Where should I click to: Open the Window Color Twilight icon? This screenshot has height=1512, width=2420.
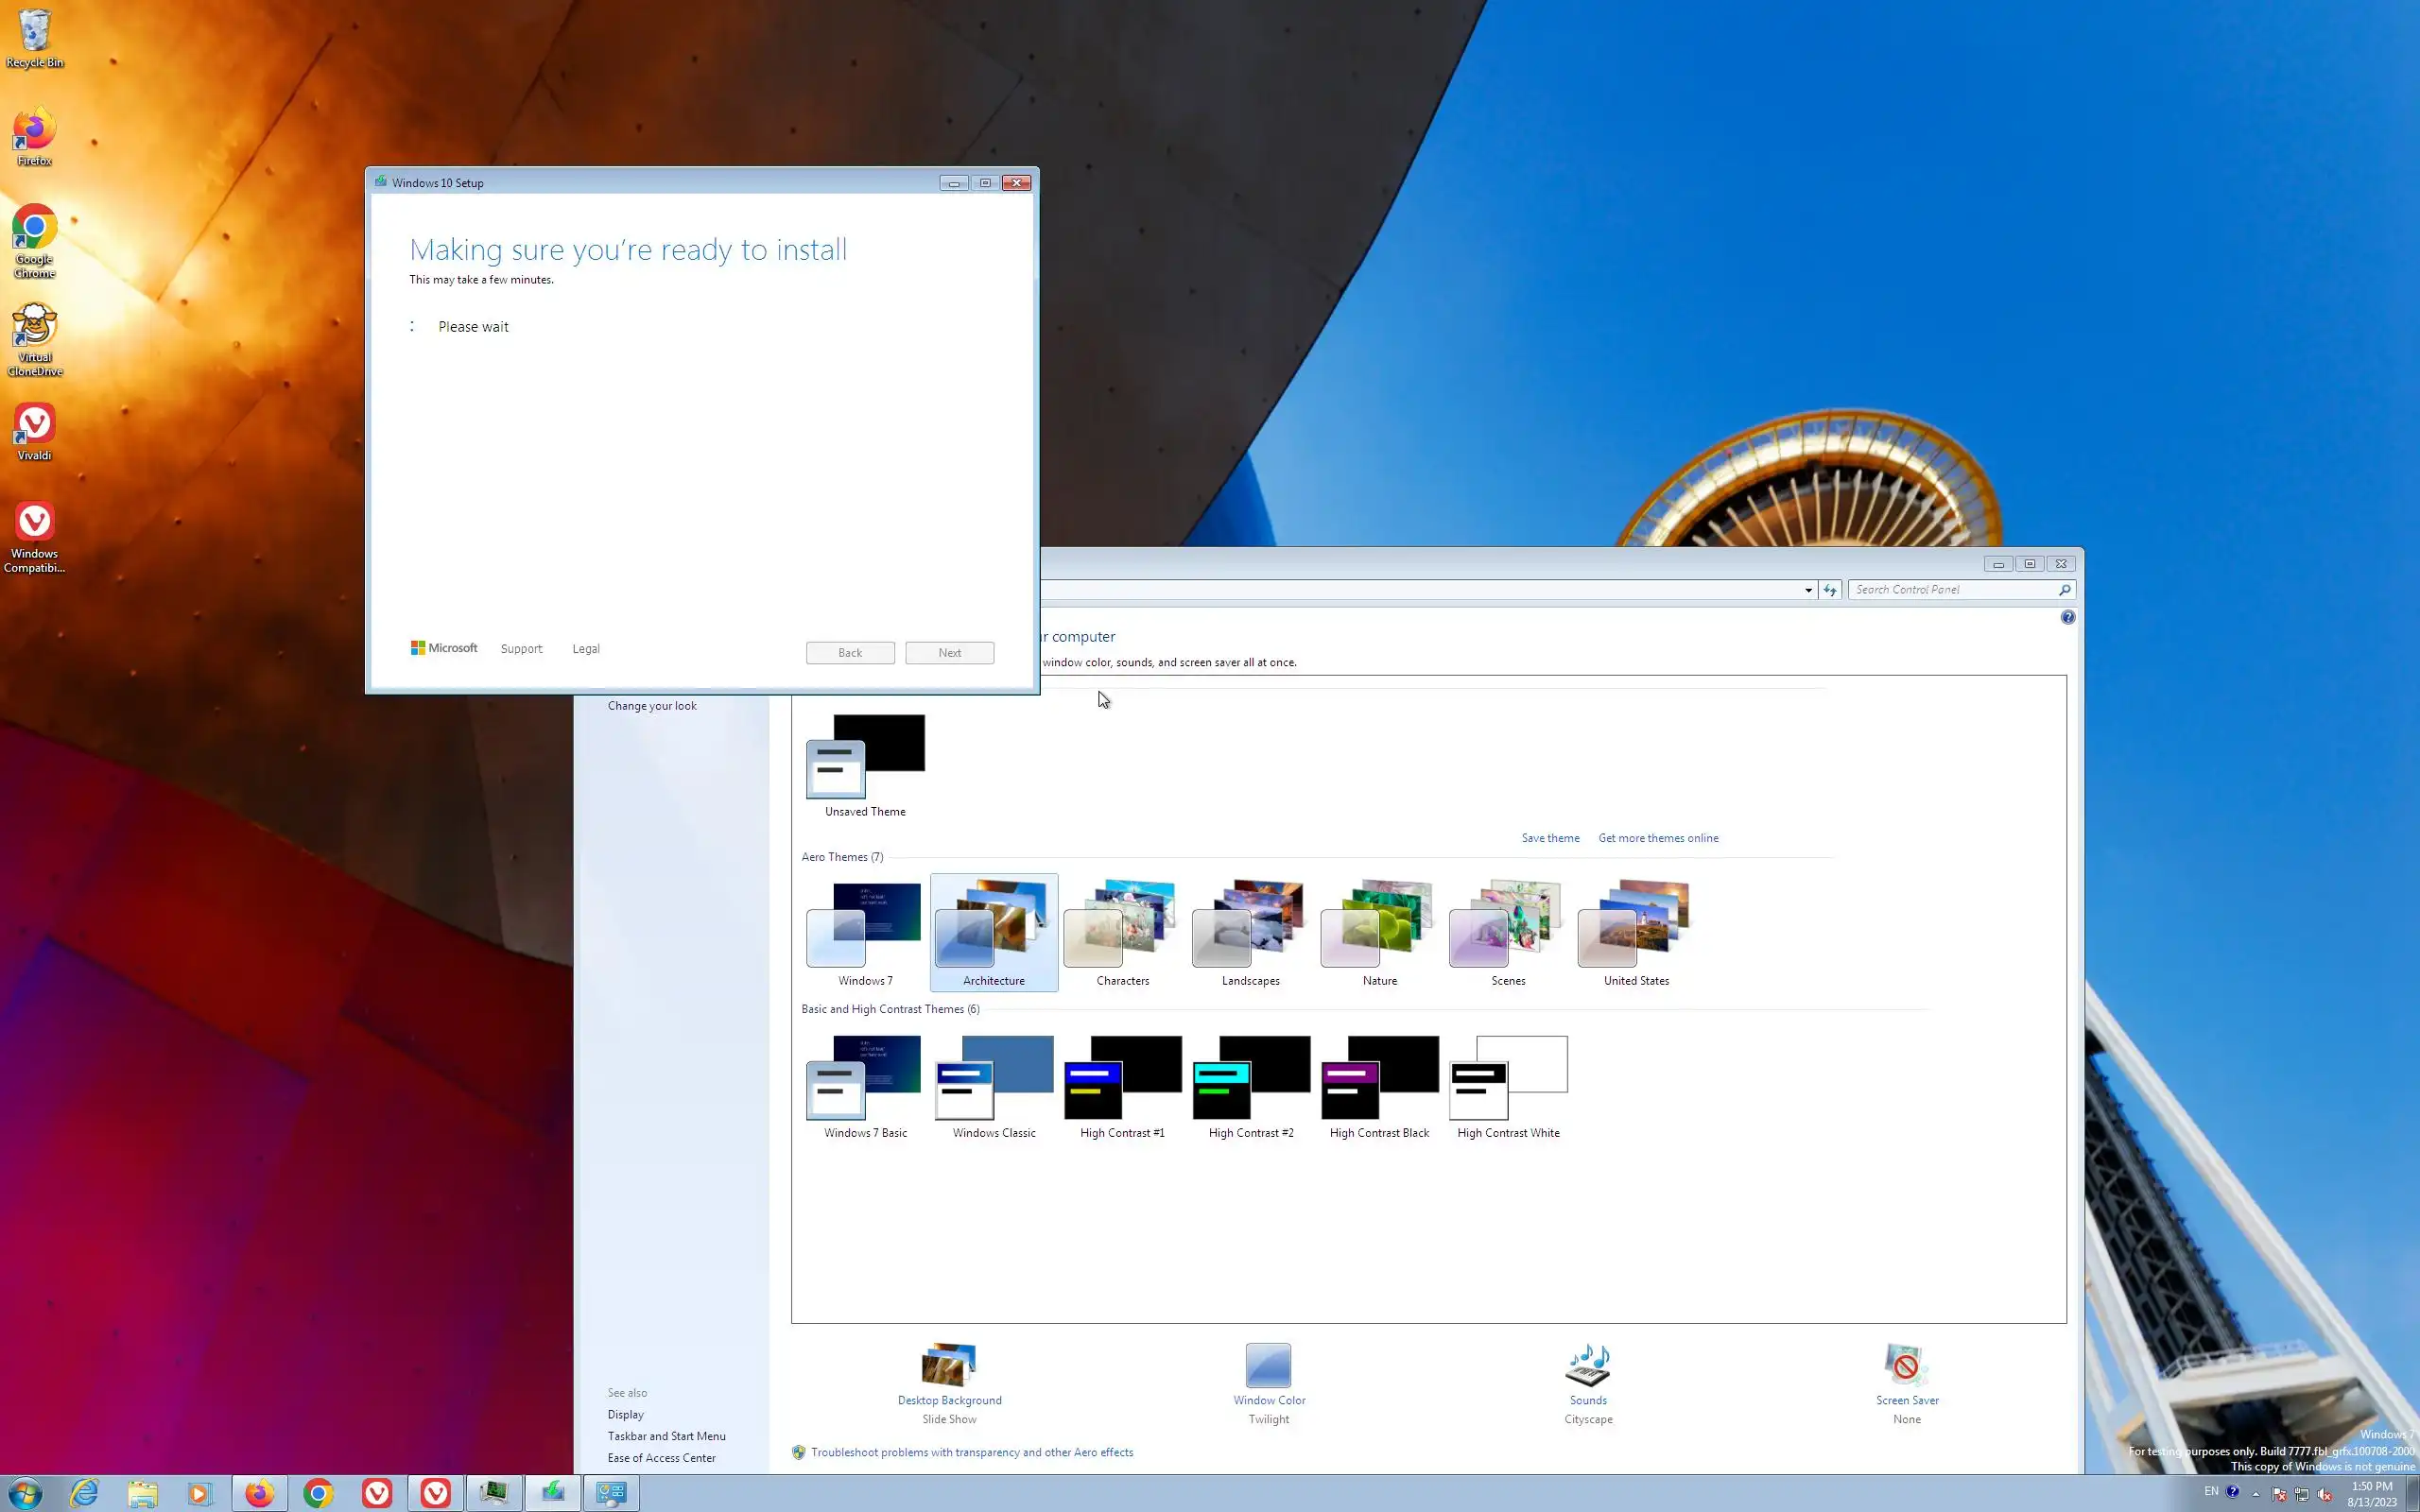(1268, 1366)
